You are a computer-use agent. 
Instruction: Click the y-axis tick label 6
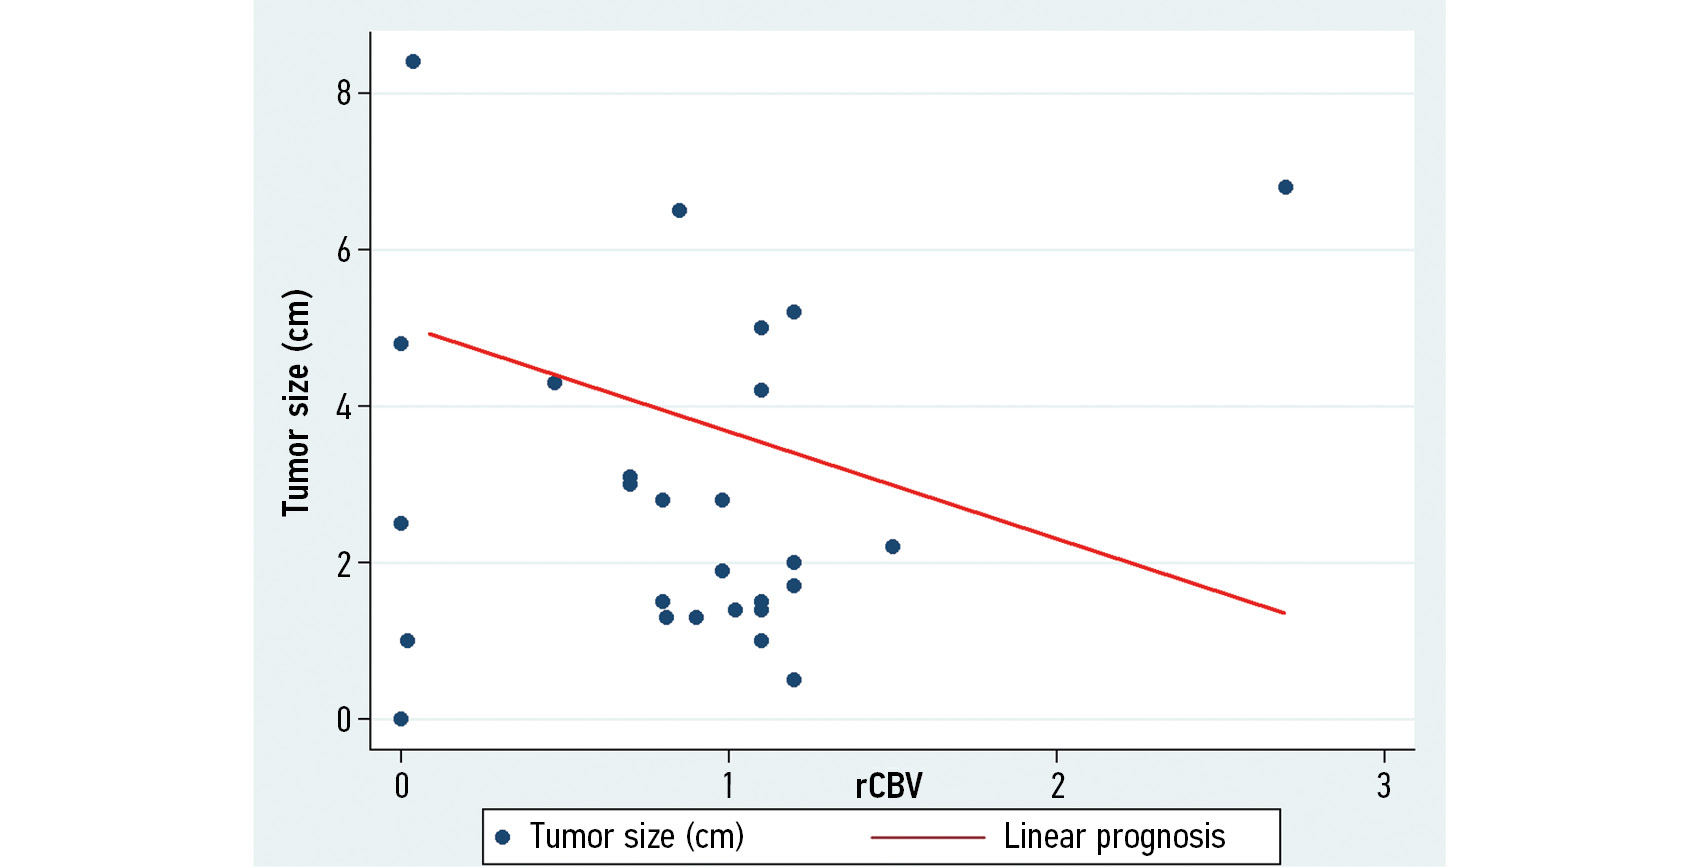pyautogui.click(x=344, y=250)
